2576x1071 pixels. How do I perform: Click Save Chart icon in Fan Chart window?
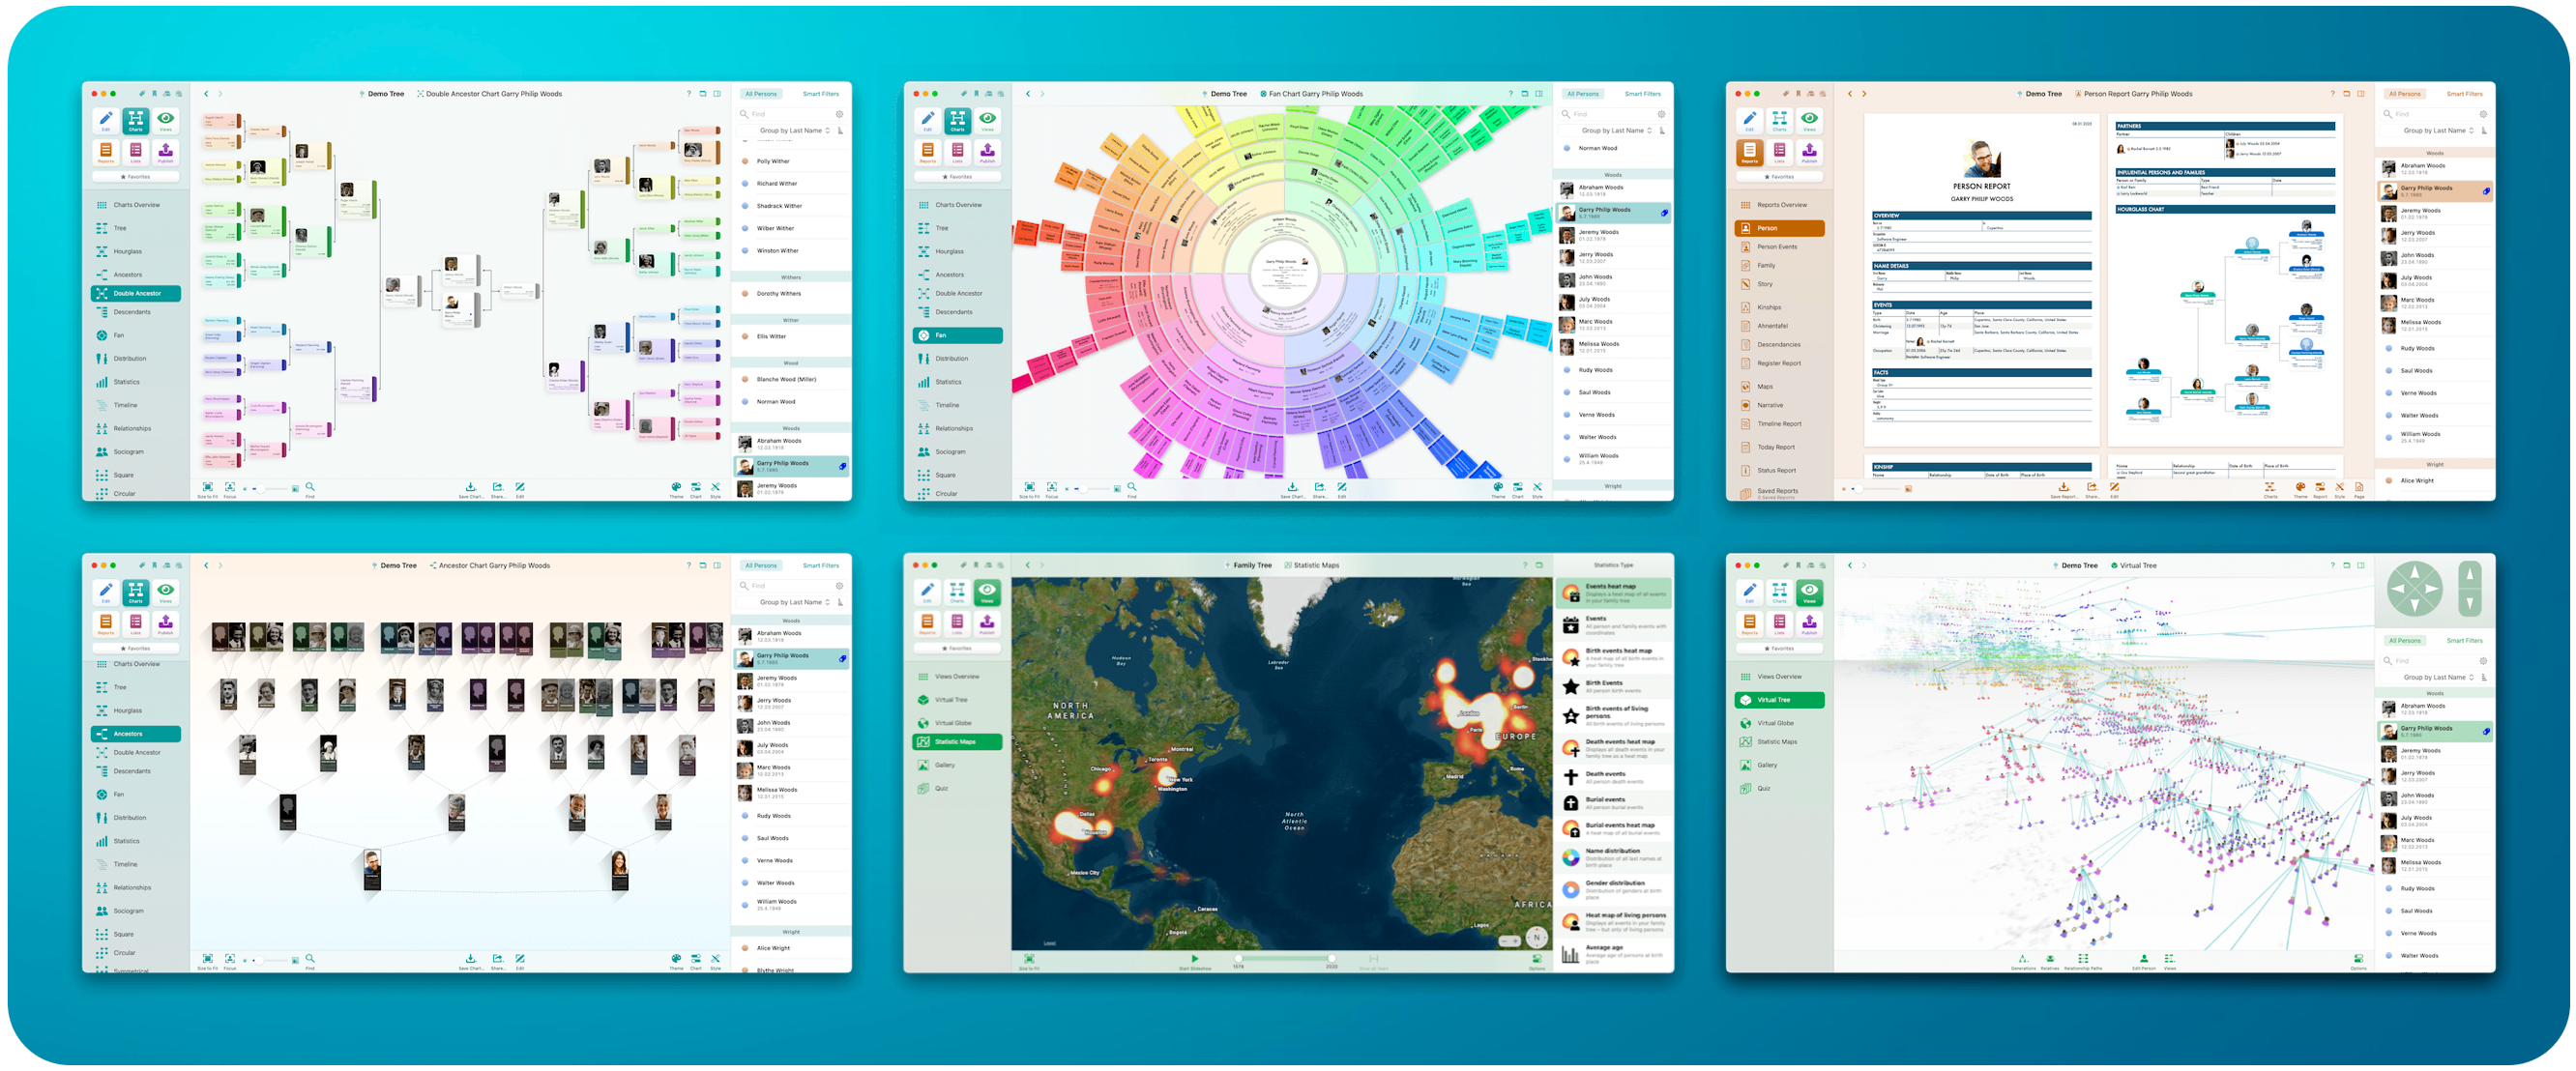[x=1292, y=486]
